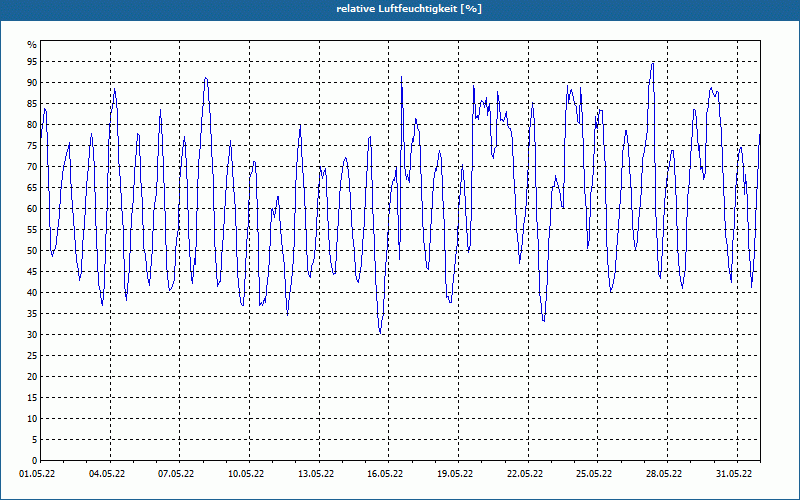Click the y-axis value 25
Viewport: 800px width, 500px height.
pos(32,356)
